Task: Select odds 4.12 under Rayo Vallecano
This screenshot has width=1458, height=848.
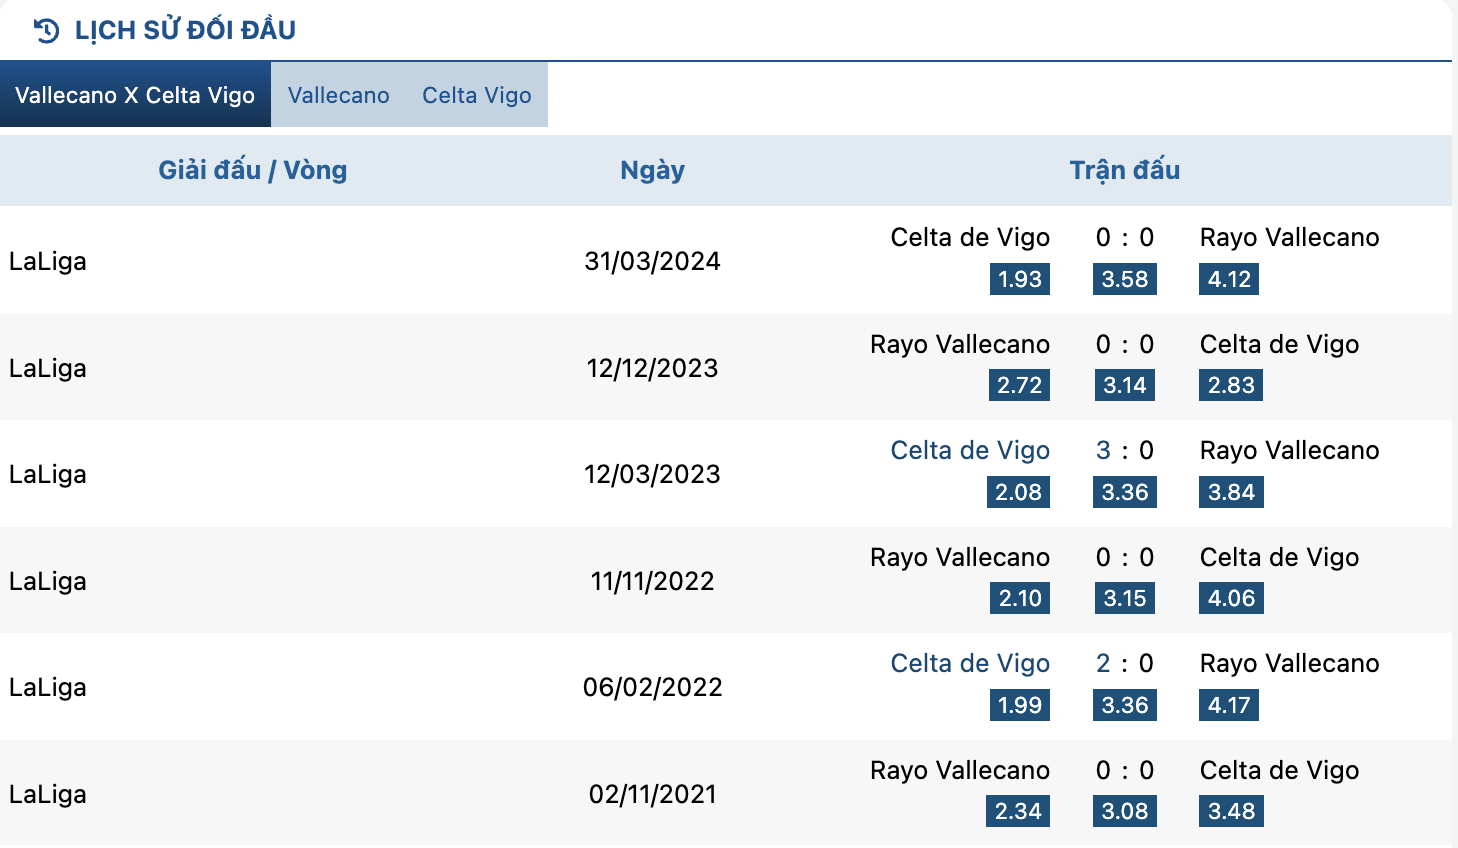Action: (x=1229, y=279)
